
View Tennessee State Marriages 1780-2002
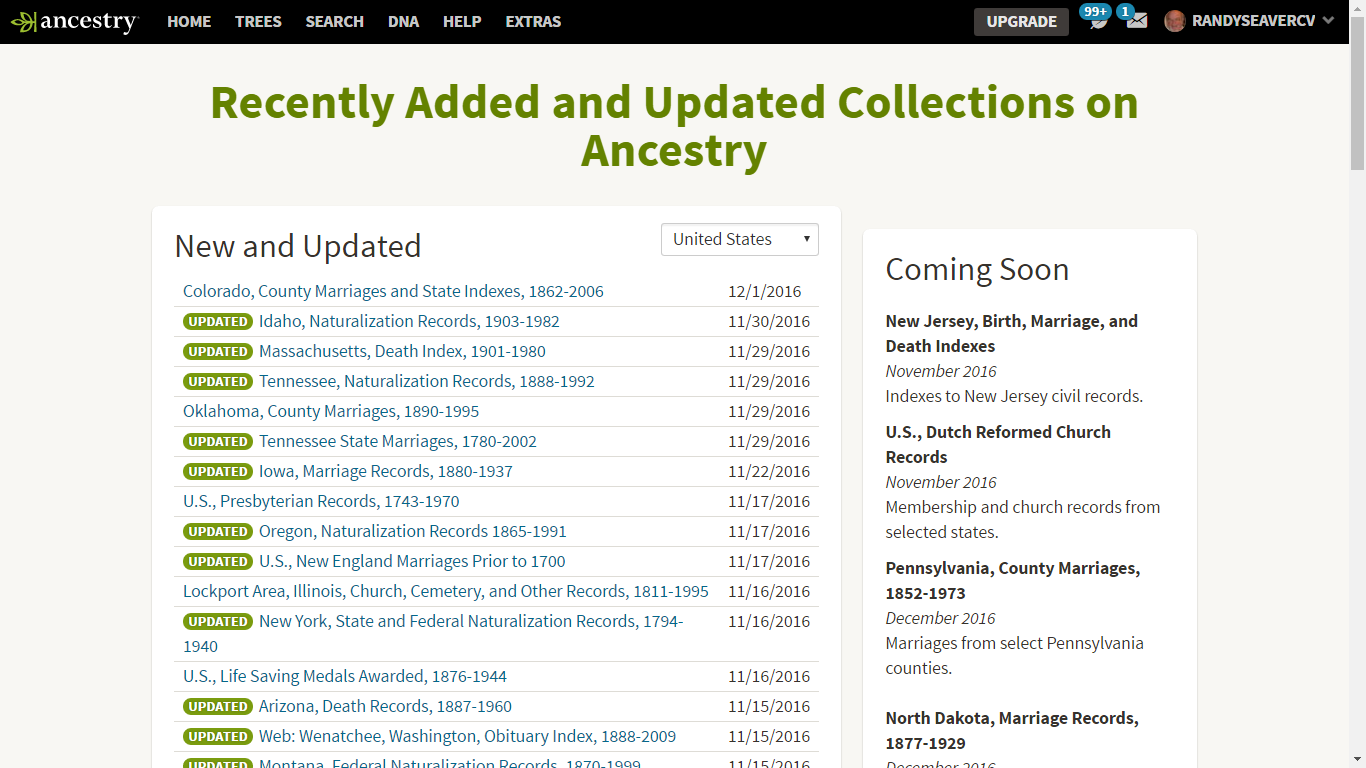(x=398, y=441)
